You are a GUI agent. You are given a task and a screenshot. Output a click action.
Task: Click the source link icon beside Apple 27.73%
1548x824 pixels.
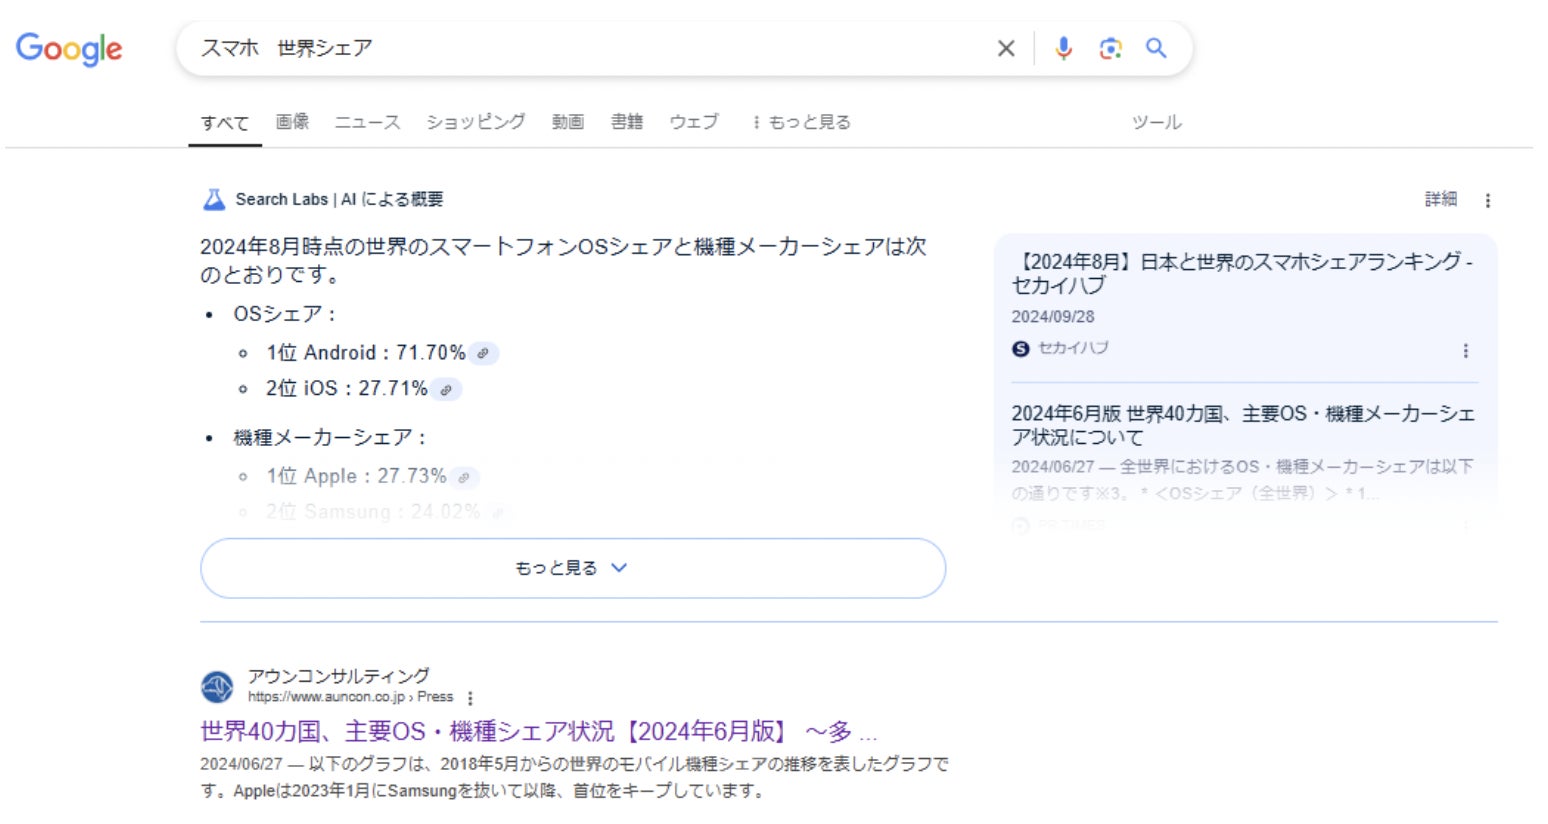click(464, 477)
